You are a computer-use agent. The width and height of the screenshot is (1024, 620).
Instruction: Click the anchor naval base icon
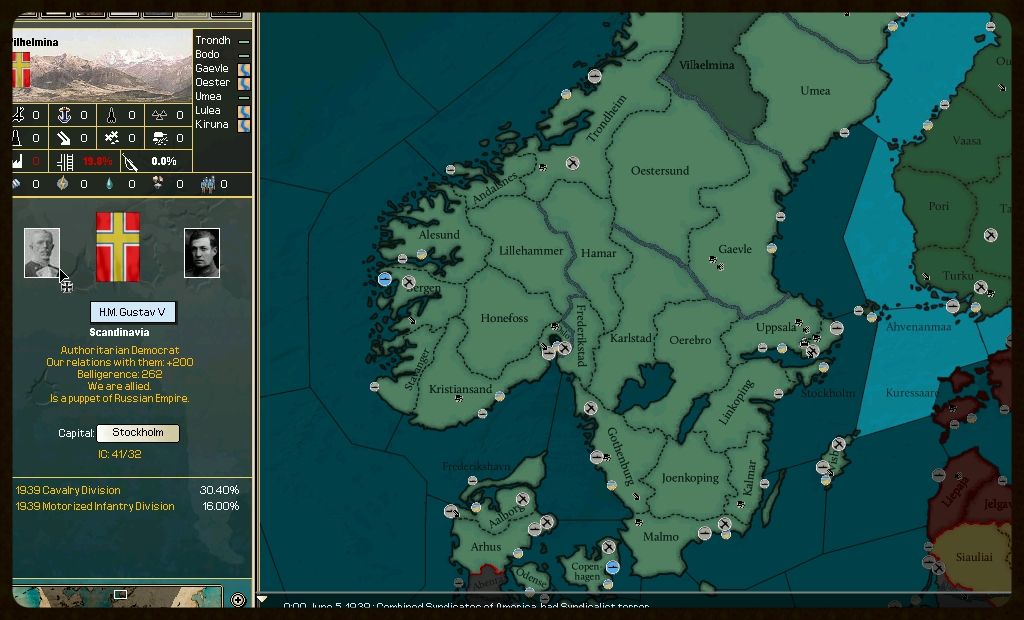click(65, 115)
